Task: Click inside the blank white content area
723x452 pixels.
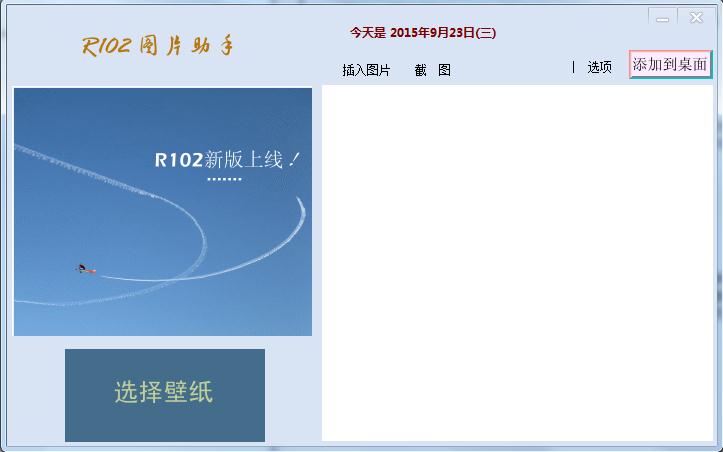Action: coord(517,263)
